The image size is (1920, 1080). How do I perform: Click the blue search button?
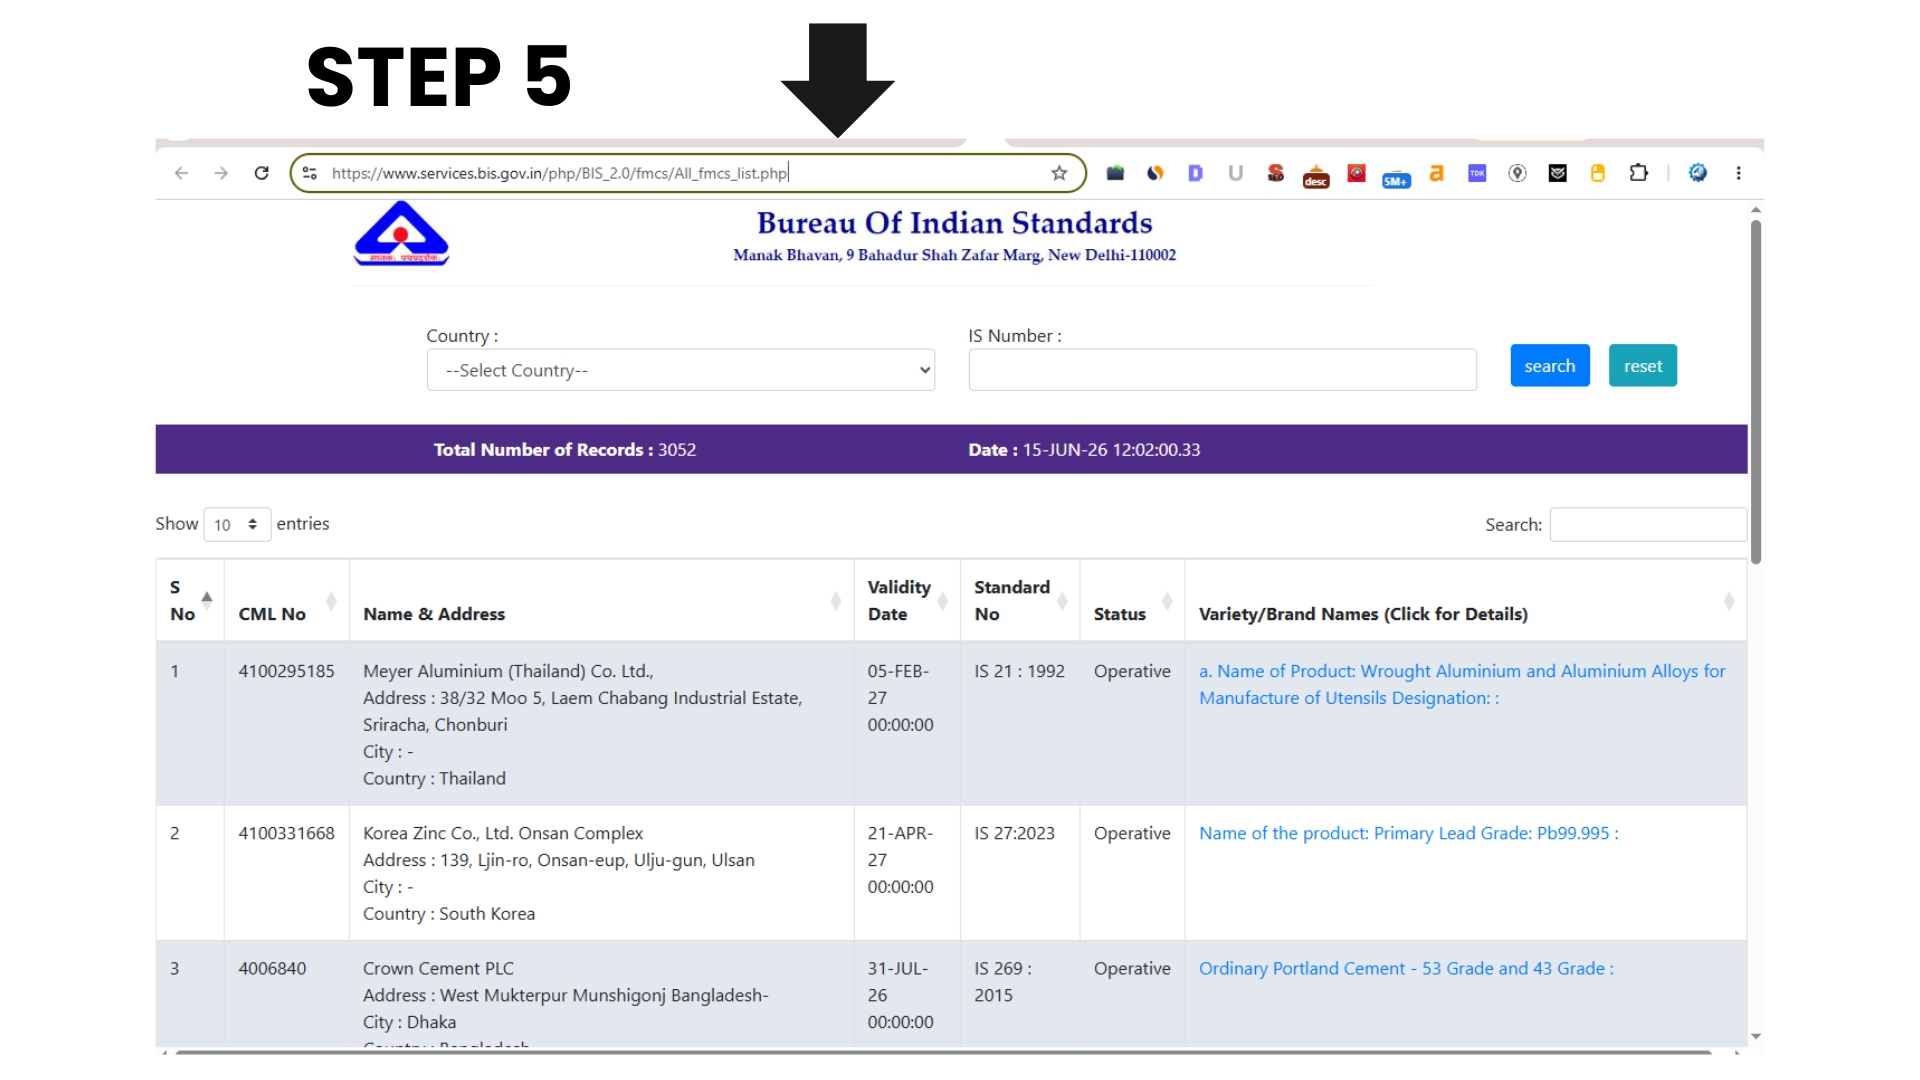tap(1549, 366)
